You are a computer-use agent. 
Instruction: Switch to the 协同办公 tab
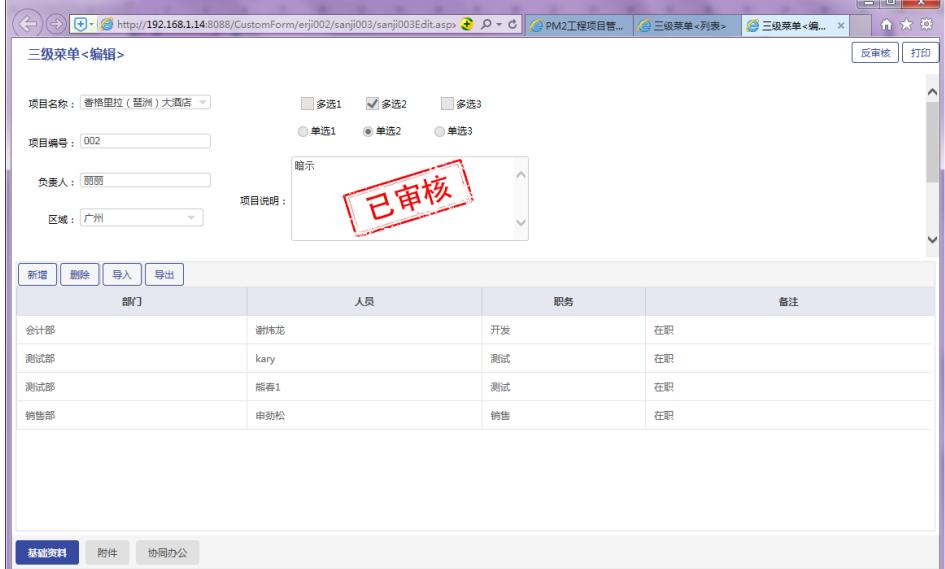[160, 554]
